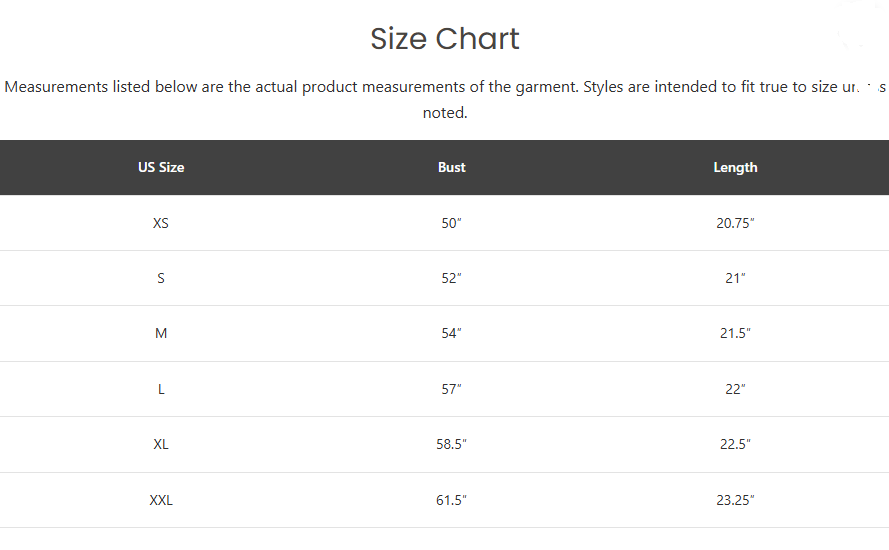Click the measurements description paragraph
The height and width of the screenshot is (550, 889).
(x=444, y=99)
